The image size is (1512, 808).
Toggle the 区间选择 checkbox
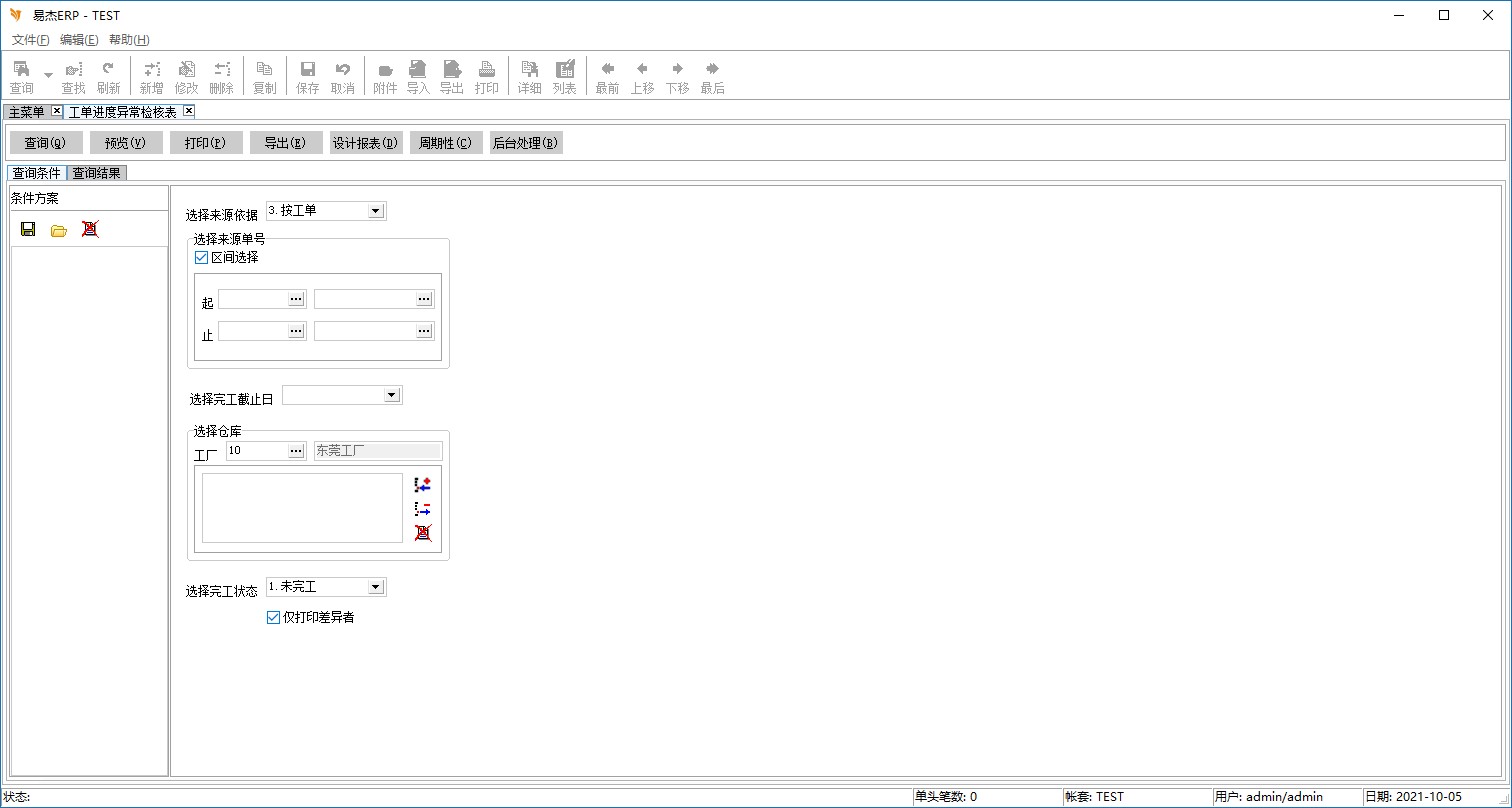point(202,257)
